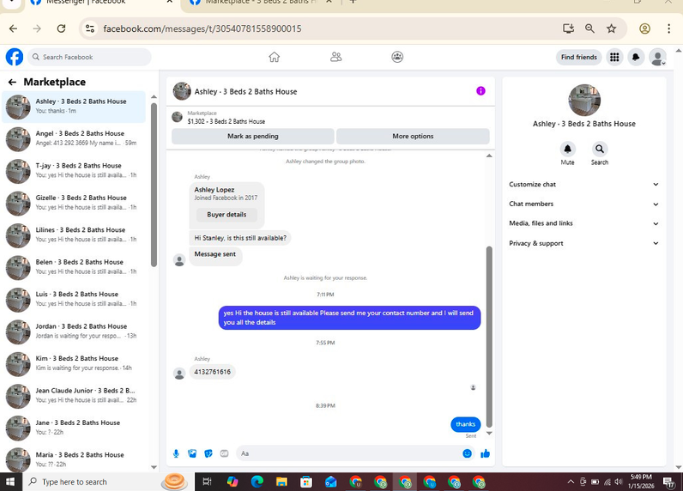Go back using the Marketplace back arrow
The height and width of the screenshot is (491, 683).
pos(12,82)
